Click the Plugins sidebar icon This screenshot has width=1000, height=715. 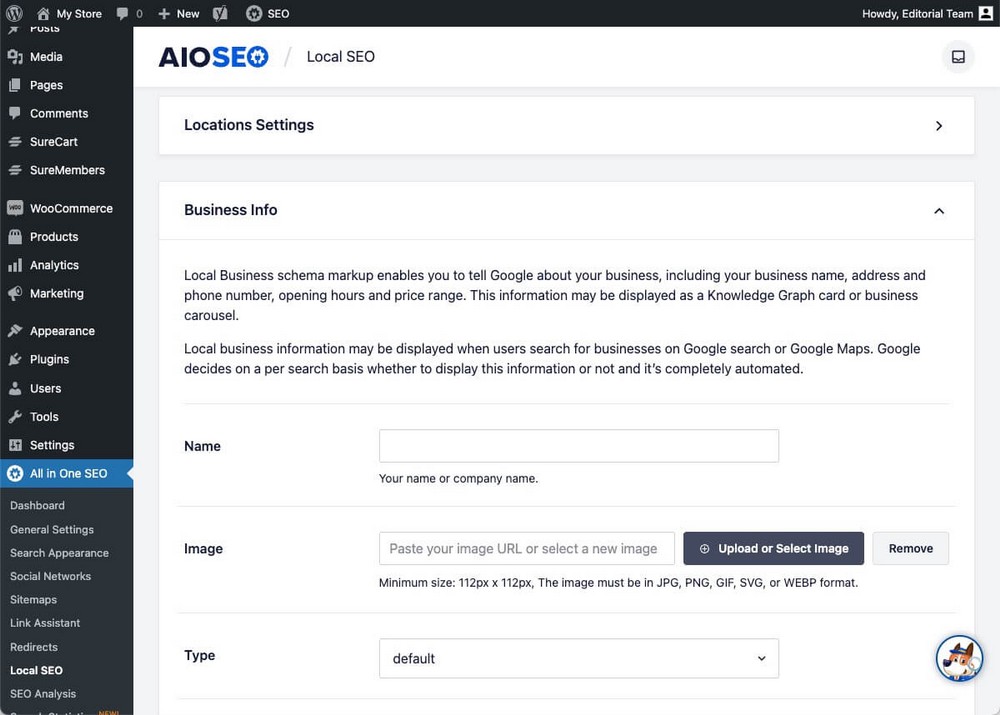(15, 359)
